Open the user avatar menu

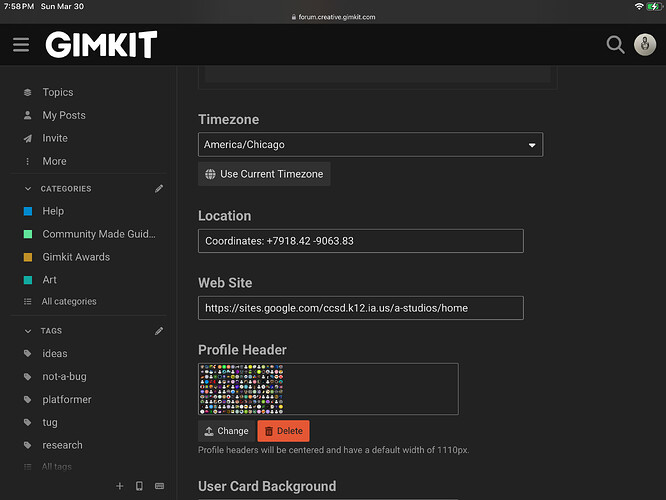645,45
